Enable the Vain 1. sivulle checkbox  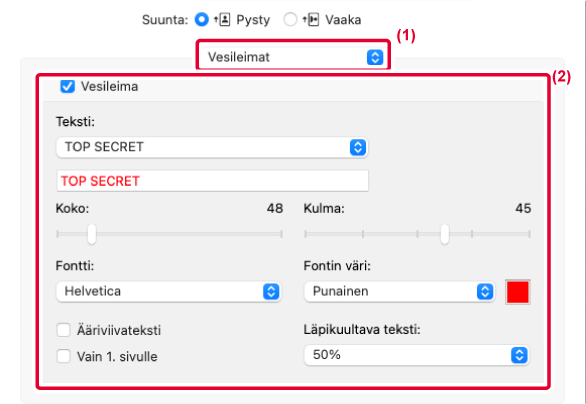pyautogui.click(x=64, y=356)
